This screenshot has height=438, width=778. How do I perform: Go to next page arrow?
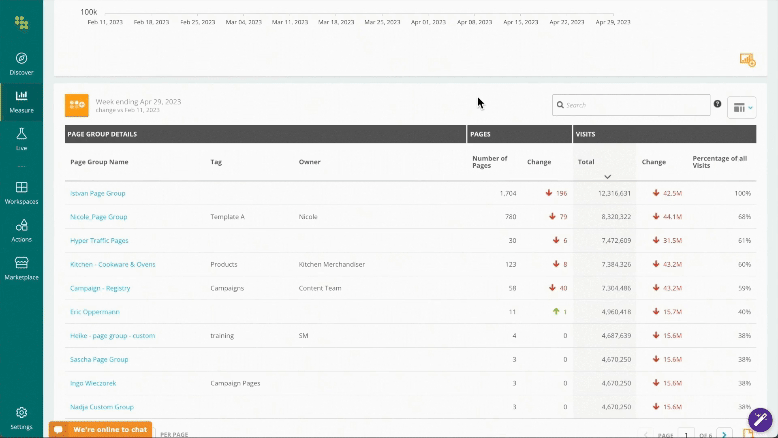724,435
